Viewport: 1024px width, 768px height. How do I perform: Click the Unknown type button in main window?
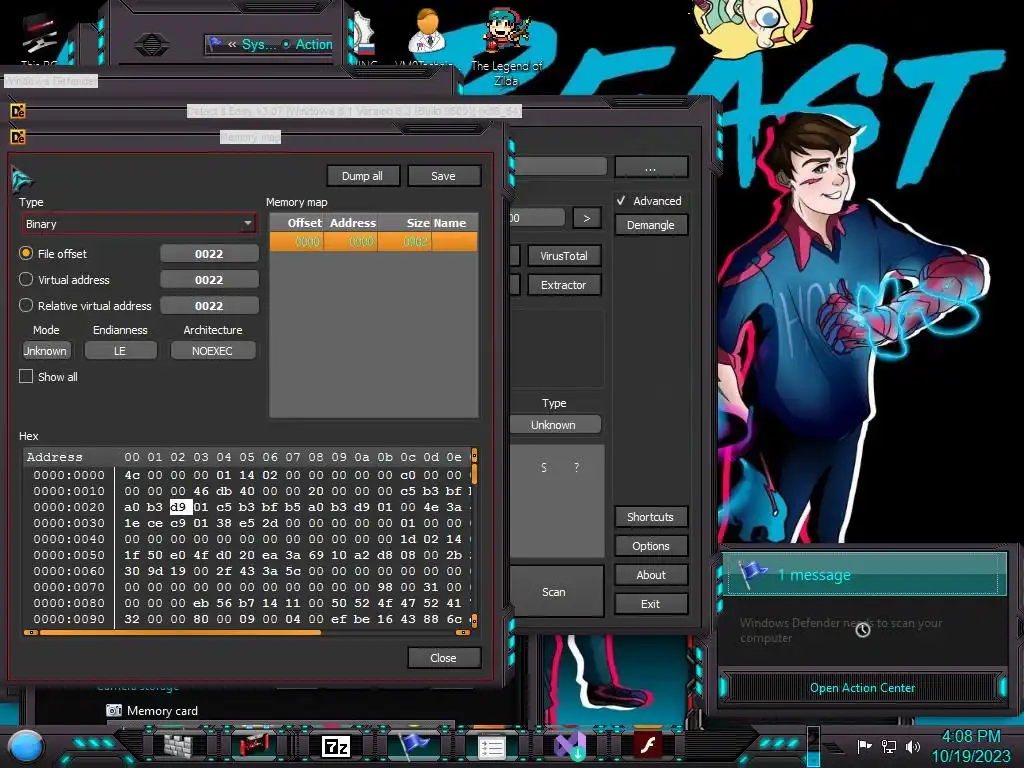pos(554,424)
